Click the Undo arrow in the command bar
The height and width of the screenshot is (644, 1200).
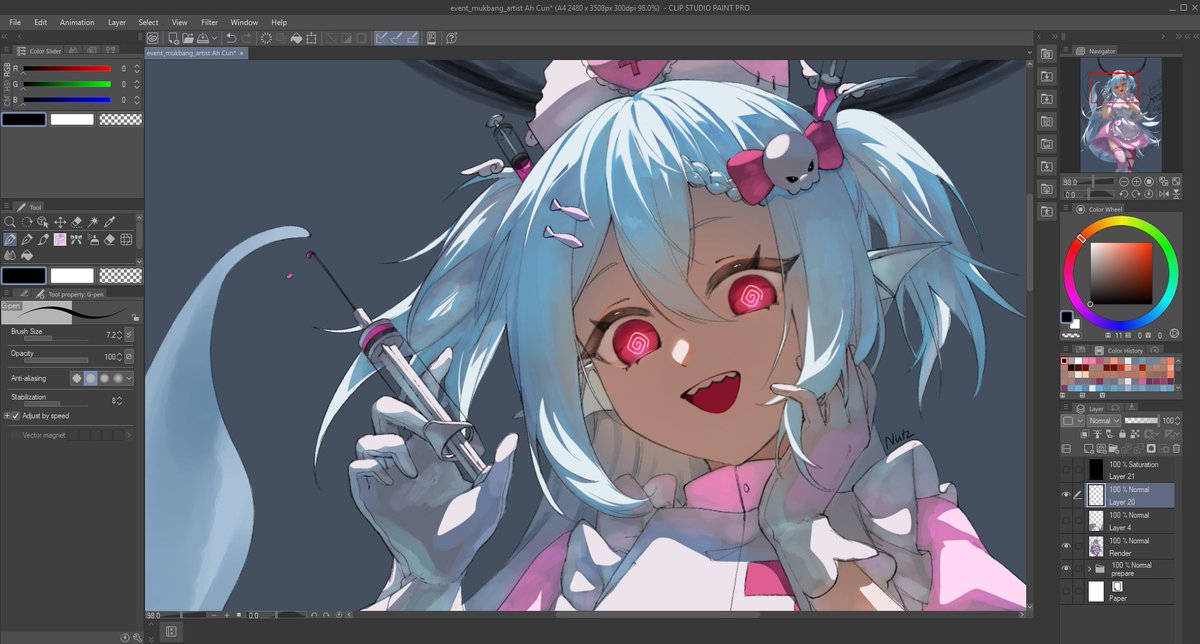click(x=231, y=38)
